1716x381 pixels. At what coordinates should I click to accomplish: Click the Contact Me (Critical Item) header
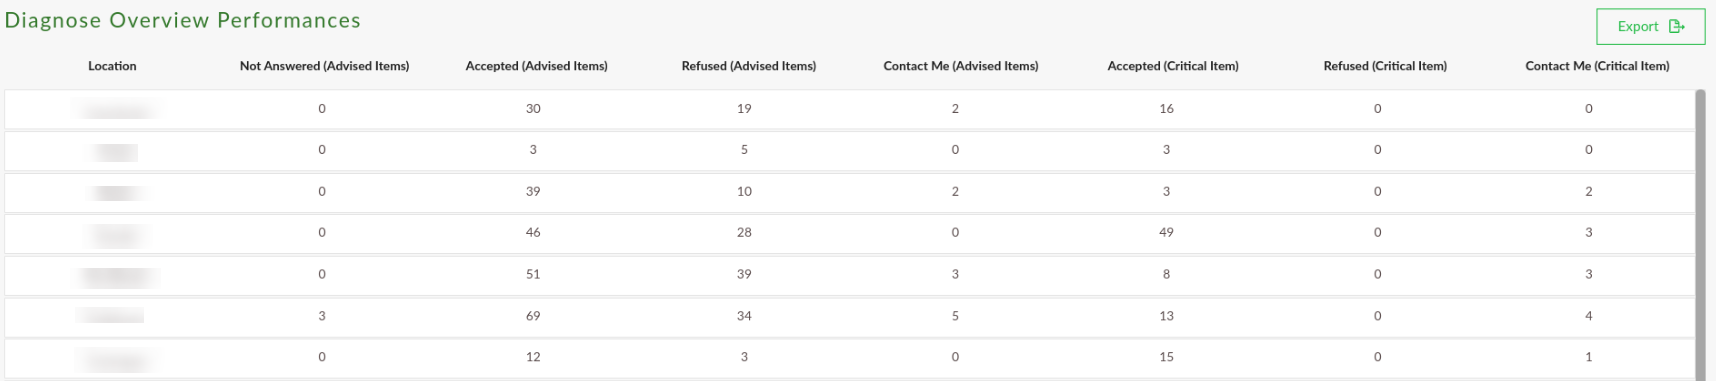pyautogui.click(x=1596, y=66)
